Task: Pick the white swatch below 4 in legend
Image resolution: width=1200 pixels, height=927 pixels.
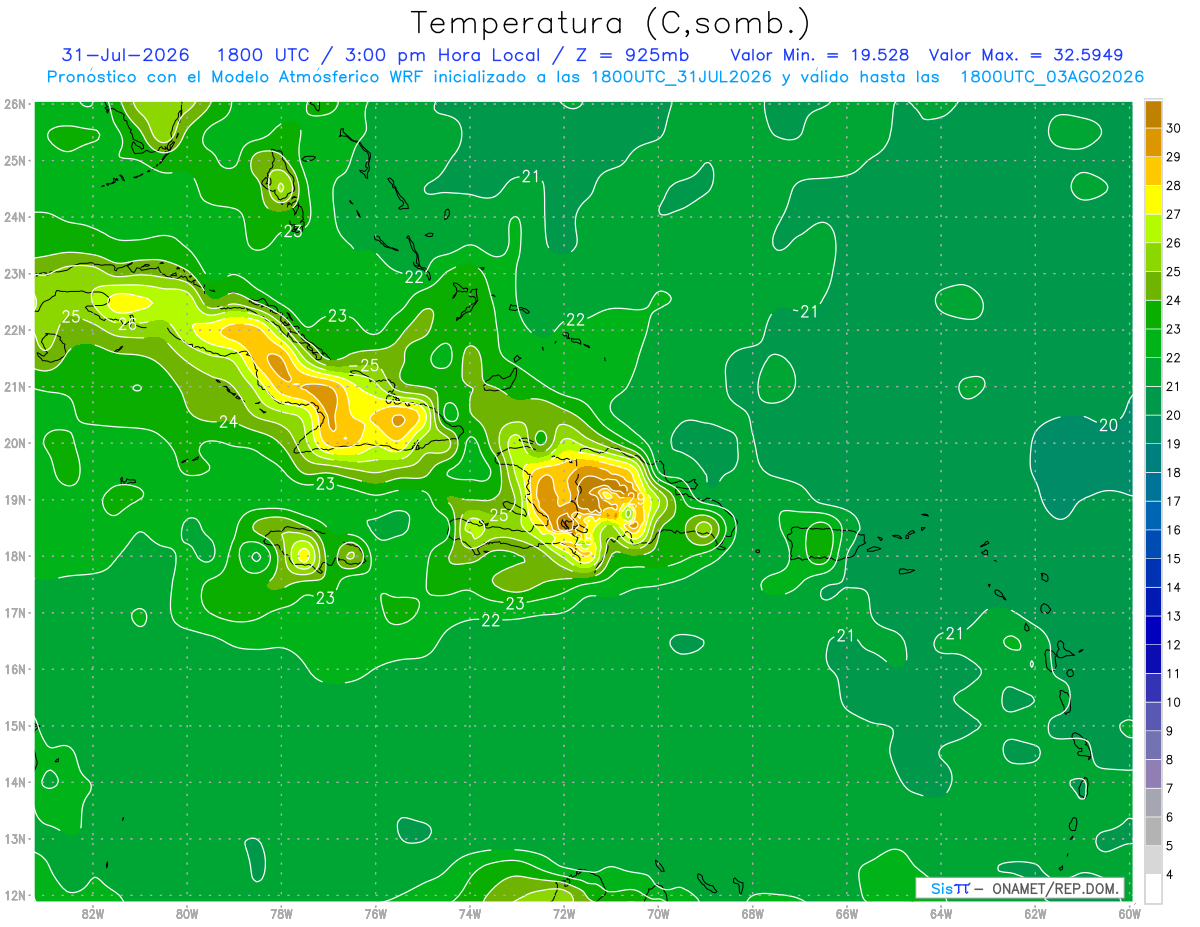Action: pos(1153,889)
